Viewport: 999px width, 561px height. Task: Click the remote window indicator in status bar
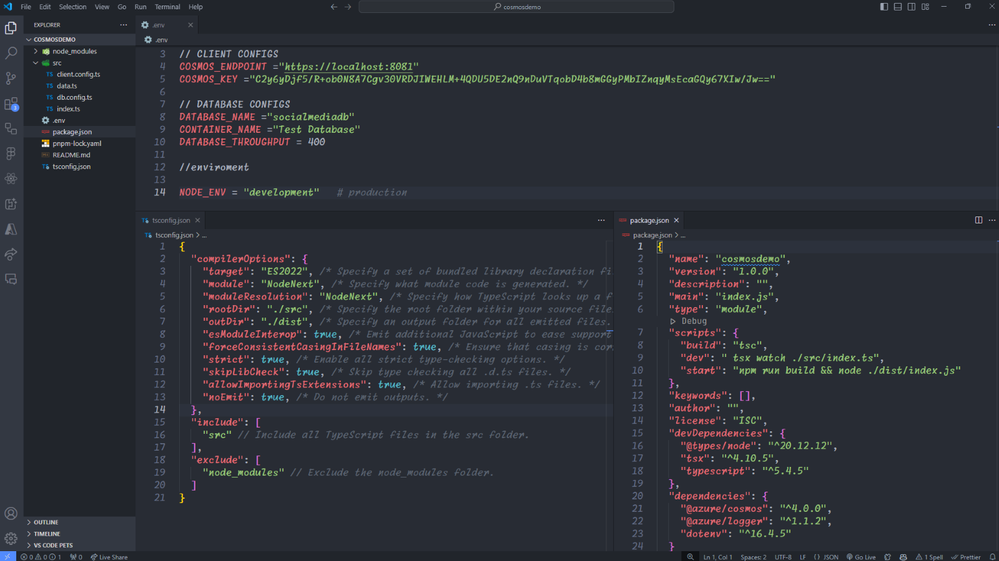pyautogui.click(x=8, y=557)
